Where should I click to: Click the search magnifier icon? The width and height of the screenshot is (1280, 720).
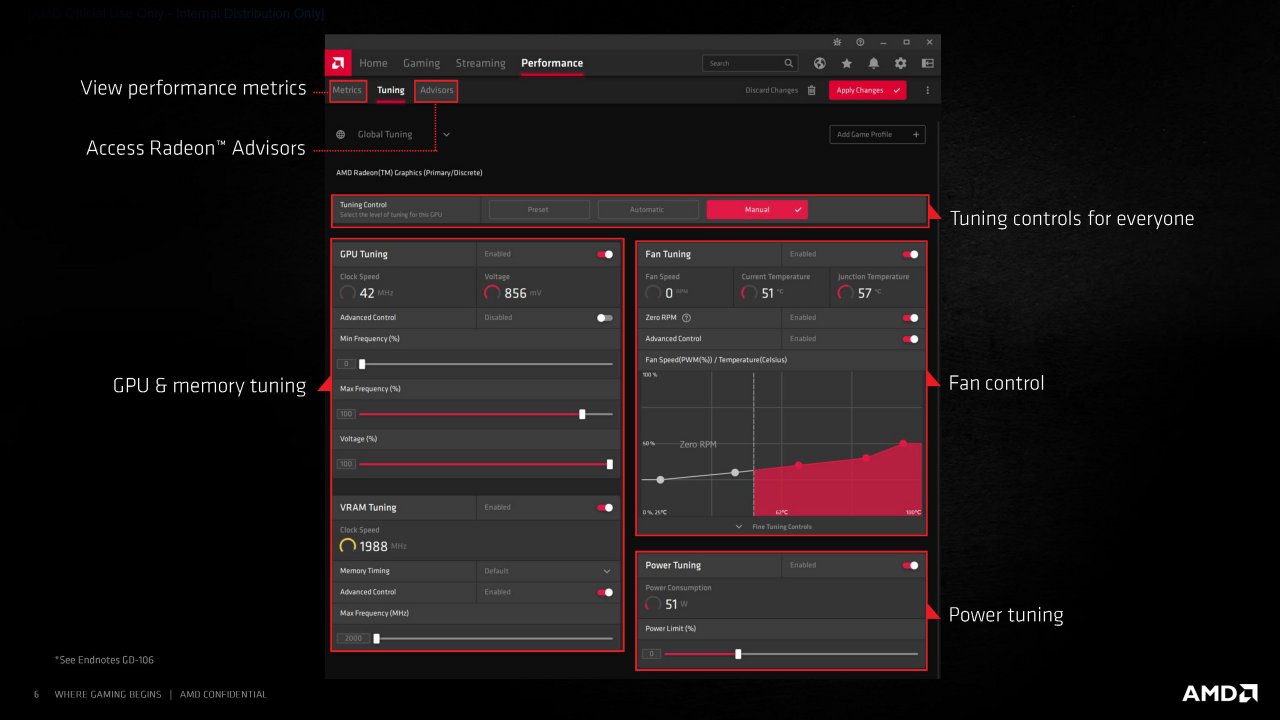(788, 63)
